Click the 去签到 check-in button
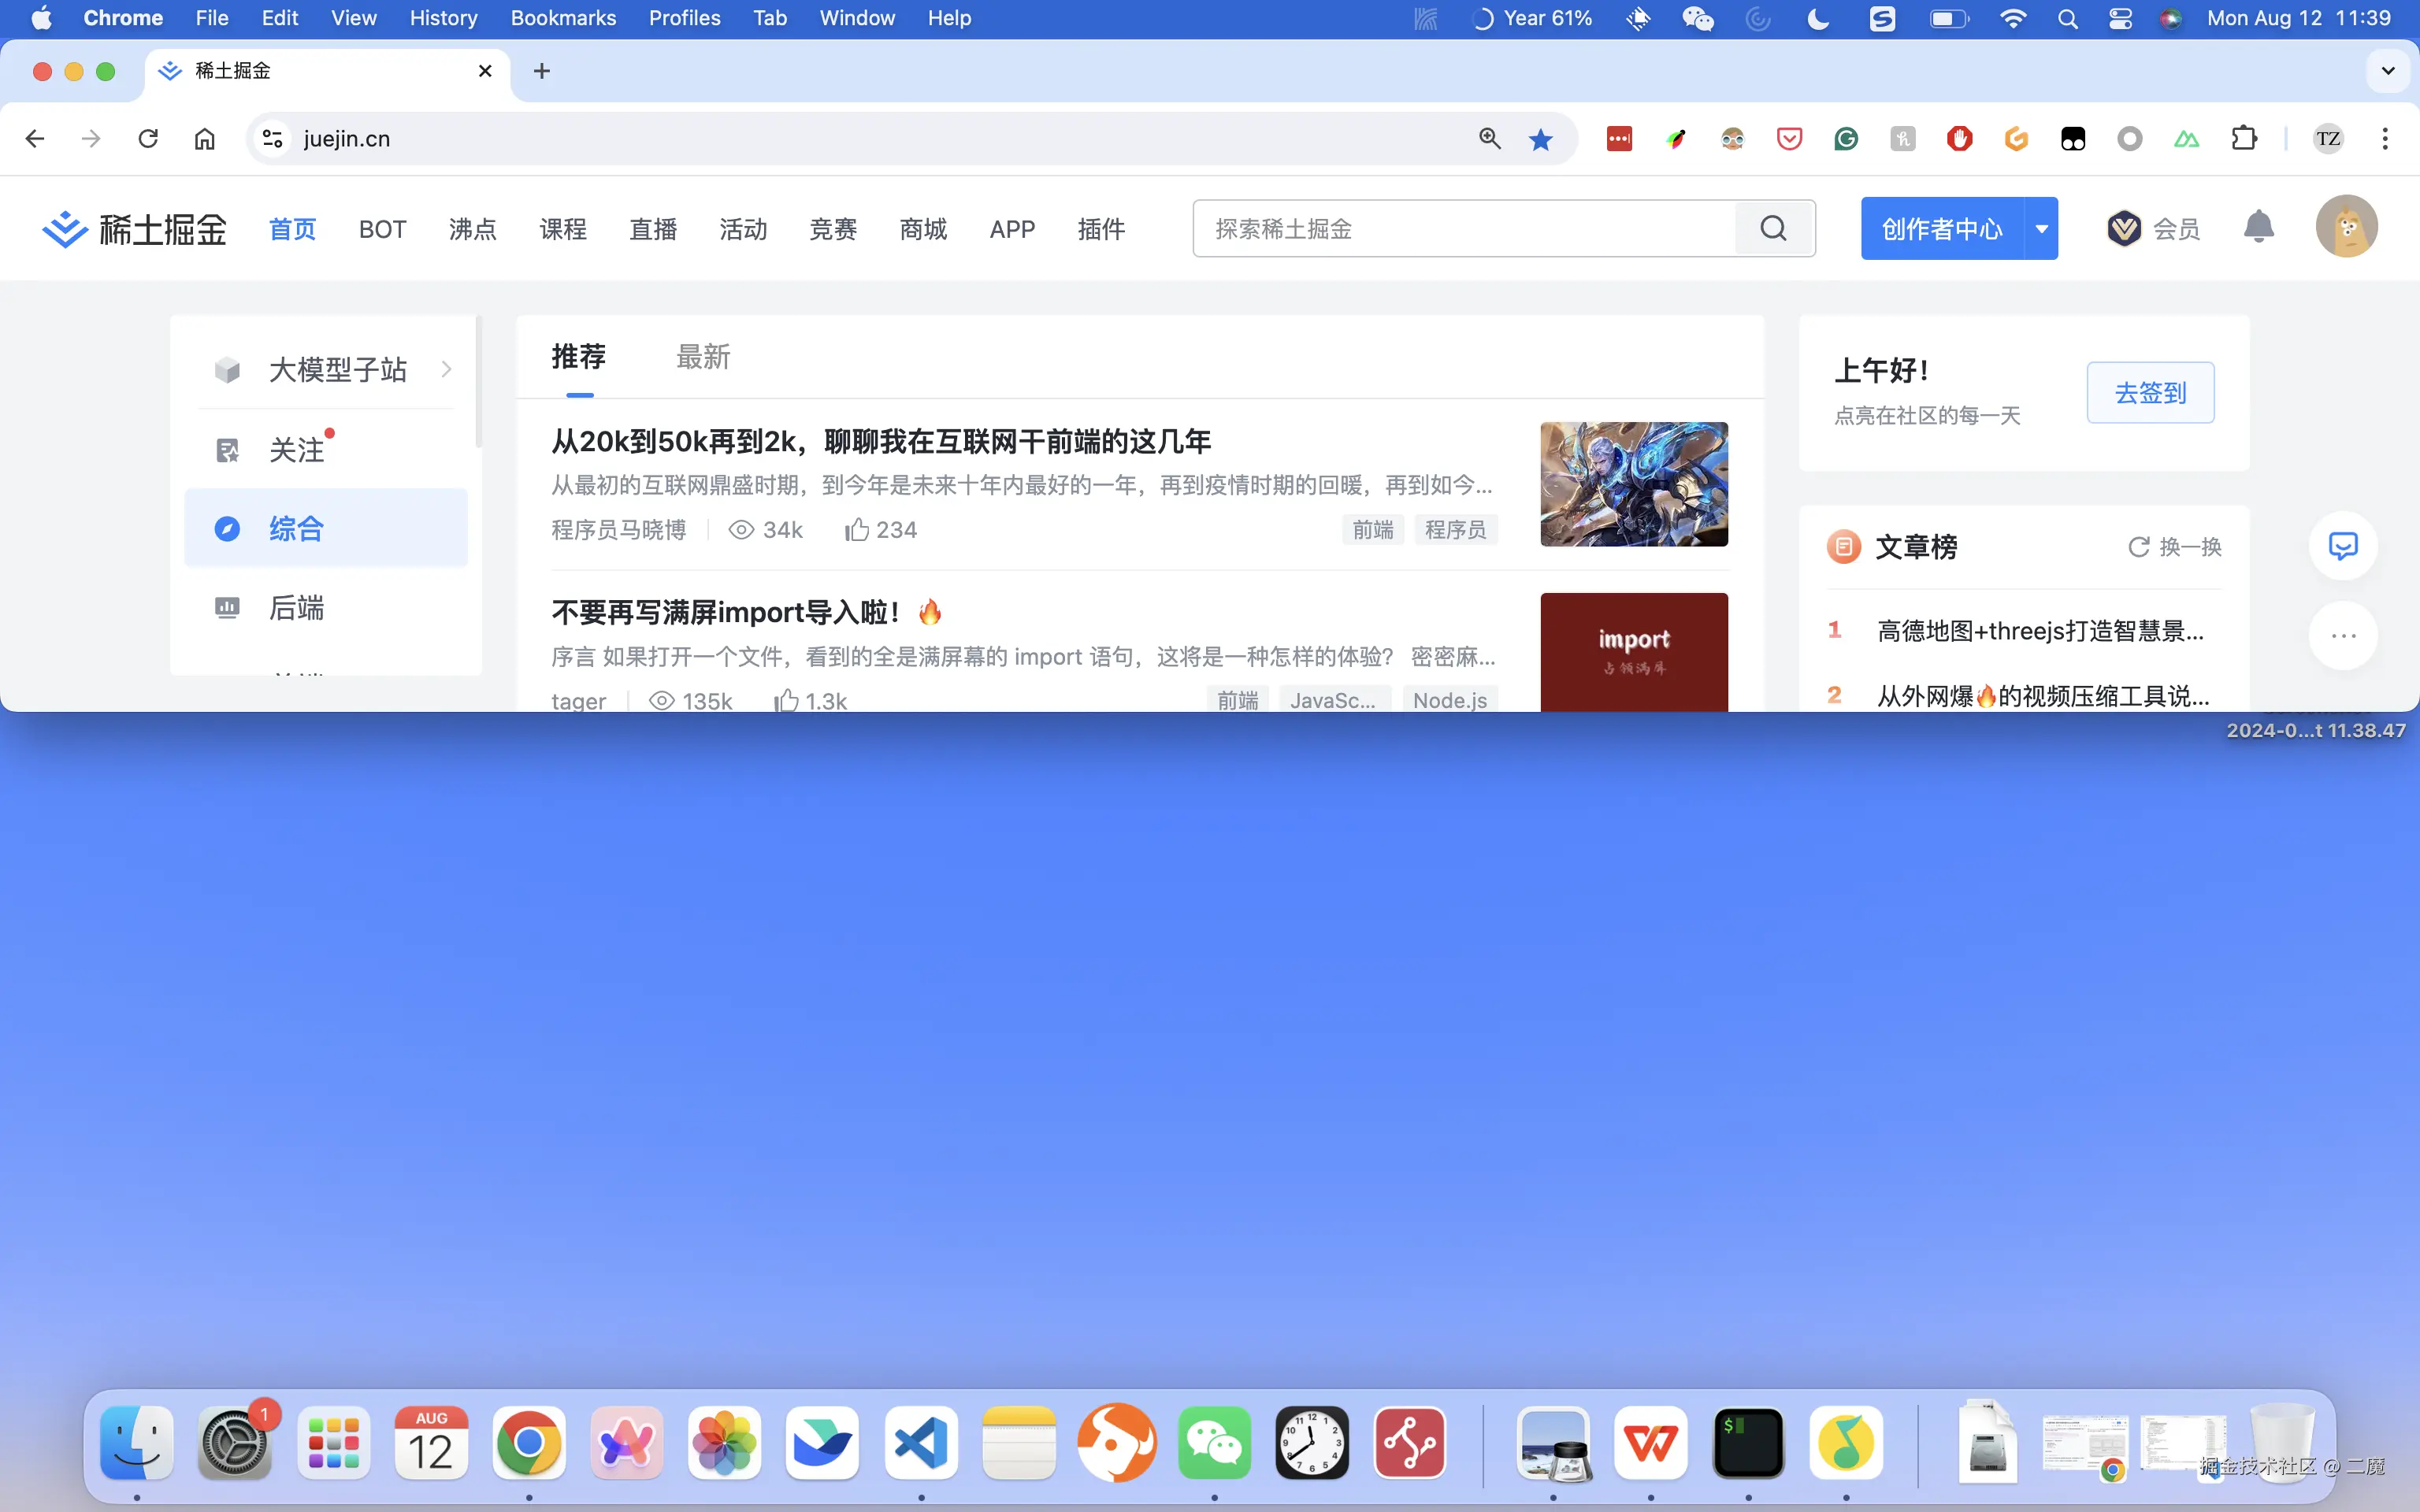This screenshot has width=2420, height=1512. [x=2150, y=392]
